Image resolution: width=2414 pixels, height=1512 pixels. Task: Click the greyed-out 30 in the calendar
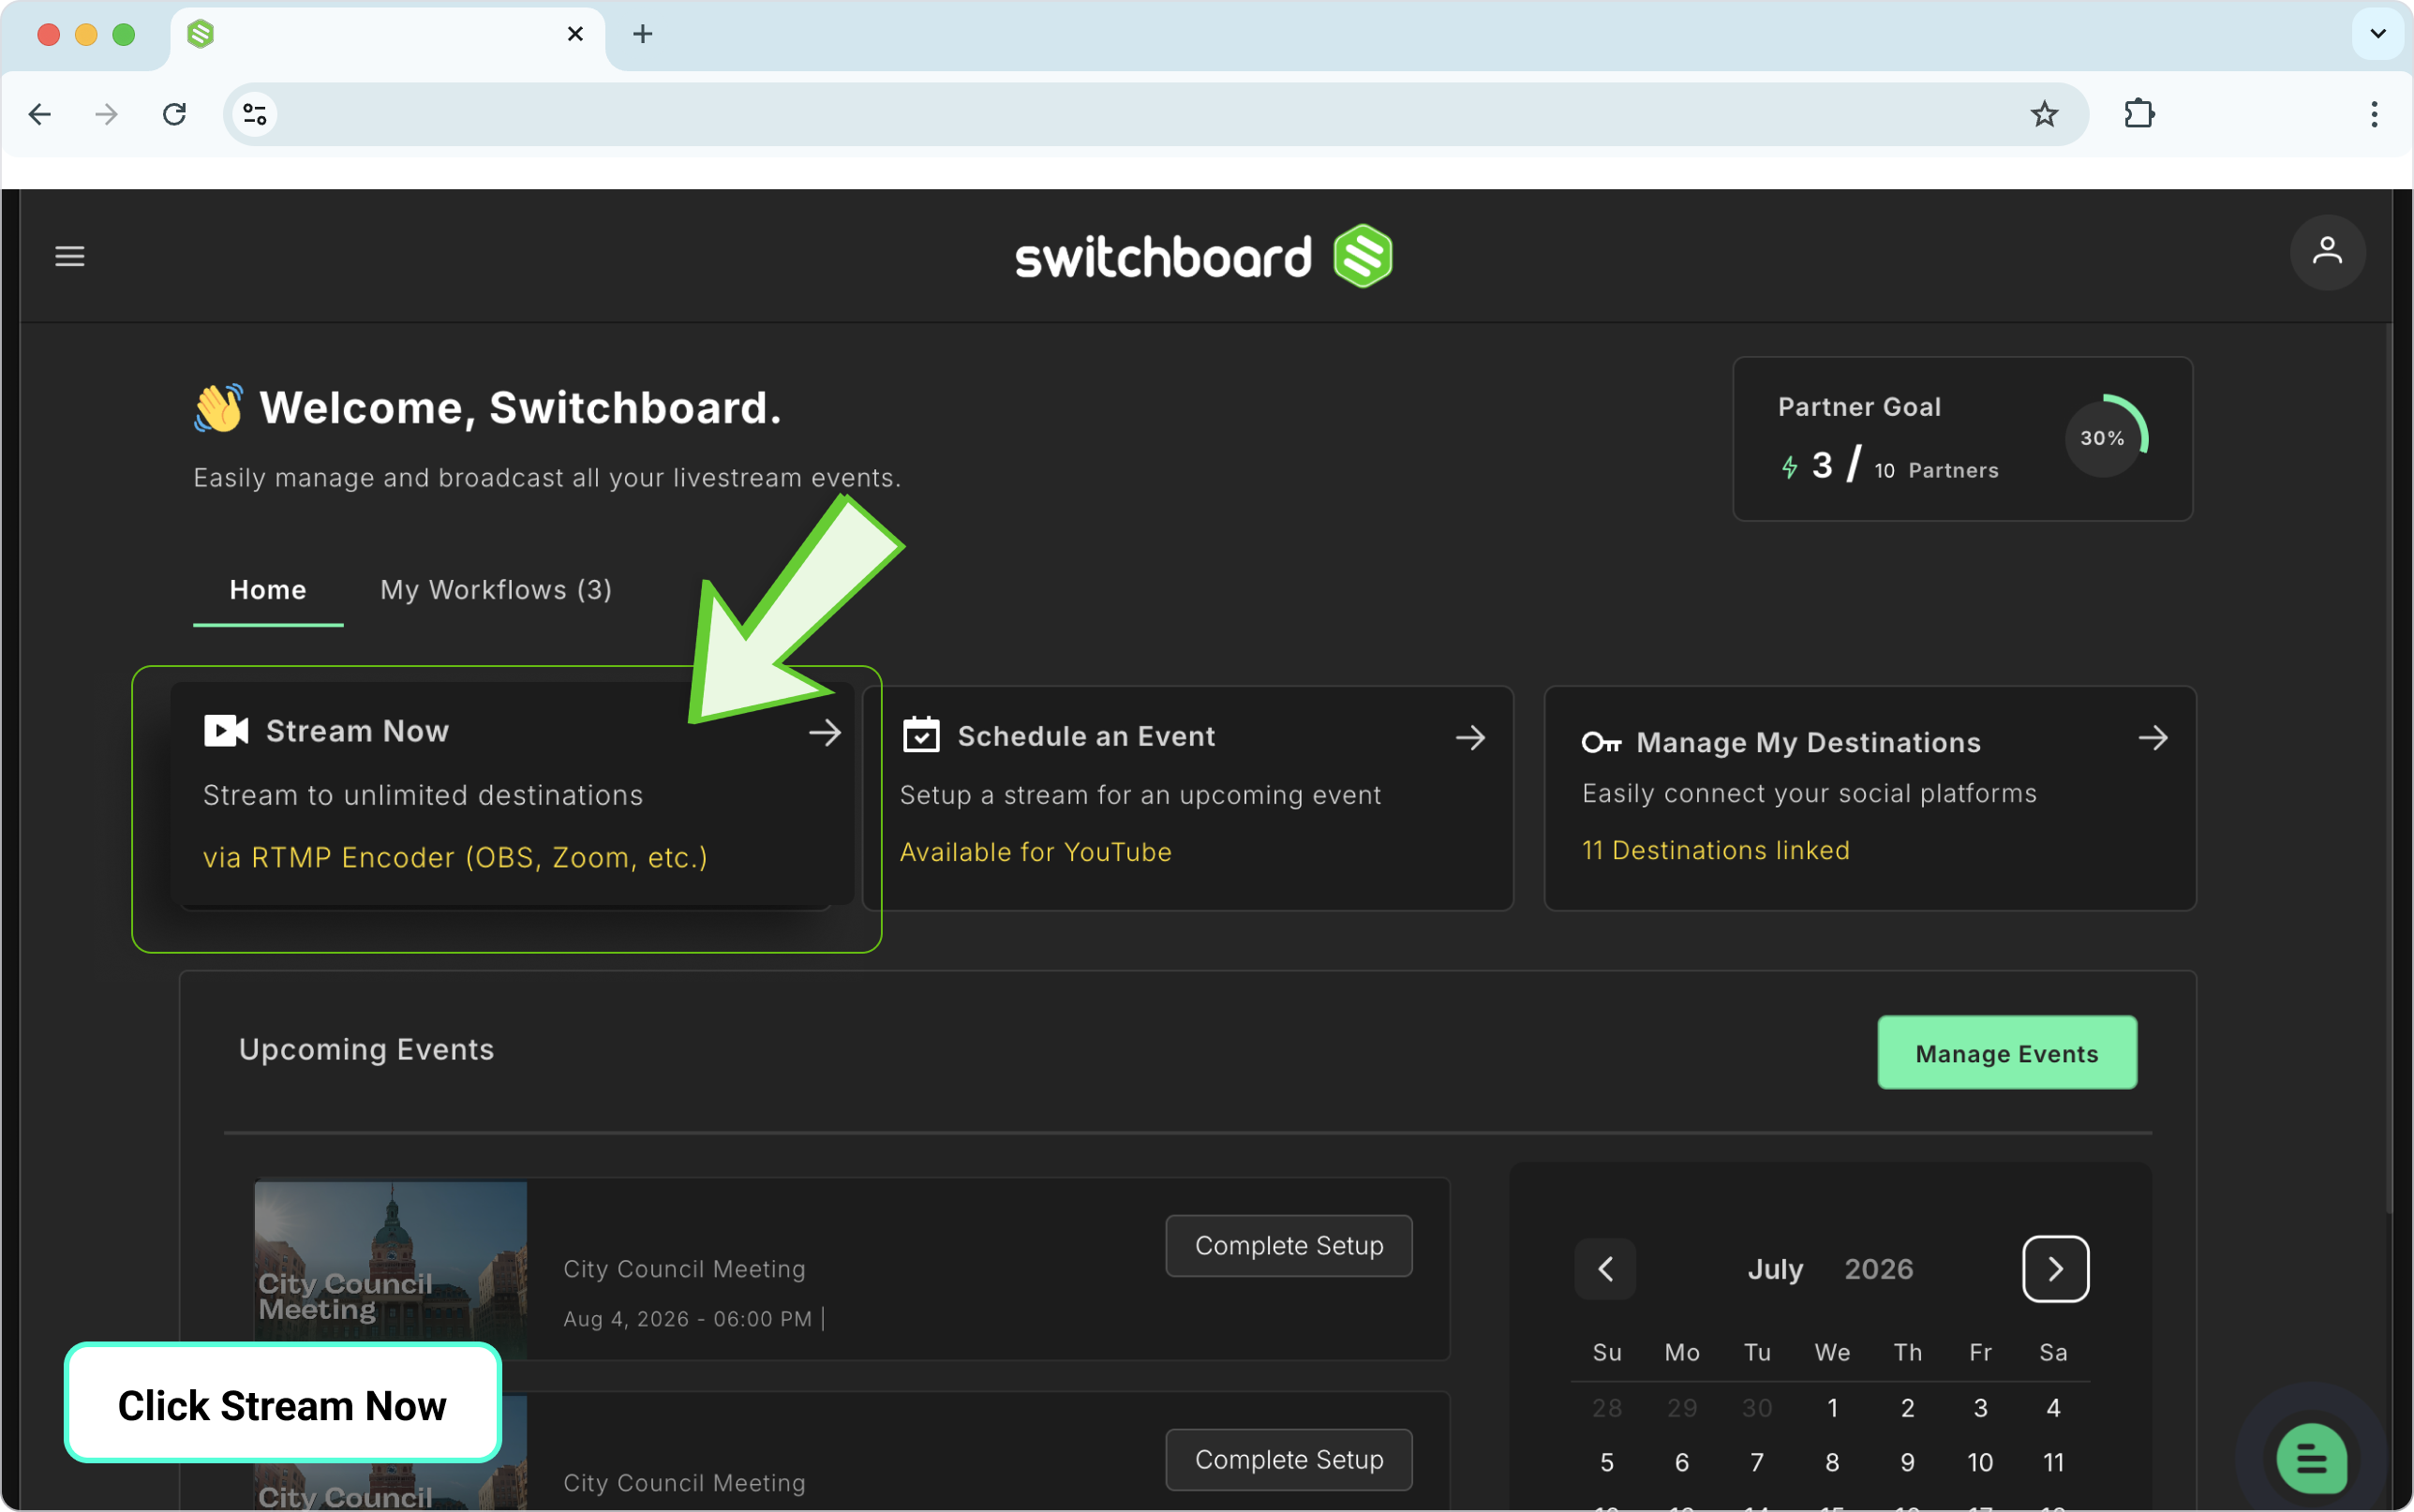(1757, 1408)
